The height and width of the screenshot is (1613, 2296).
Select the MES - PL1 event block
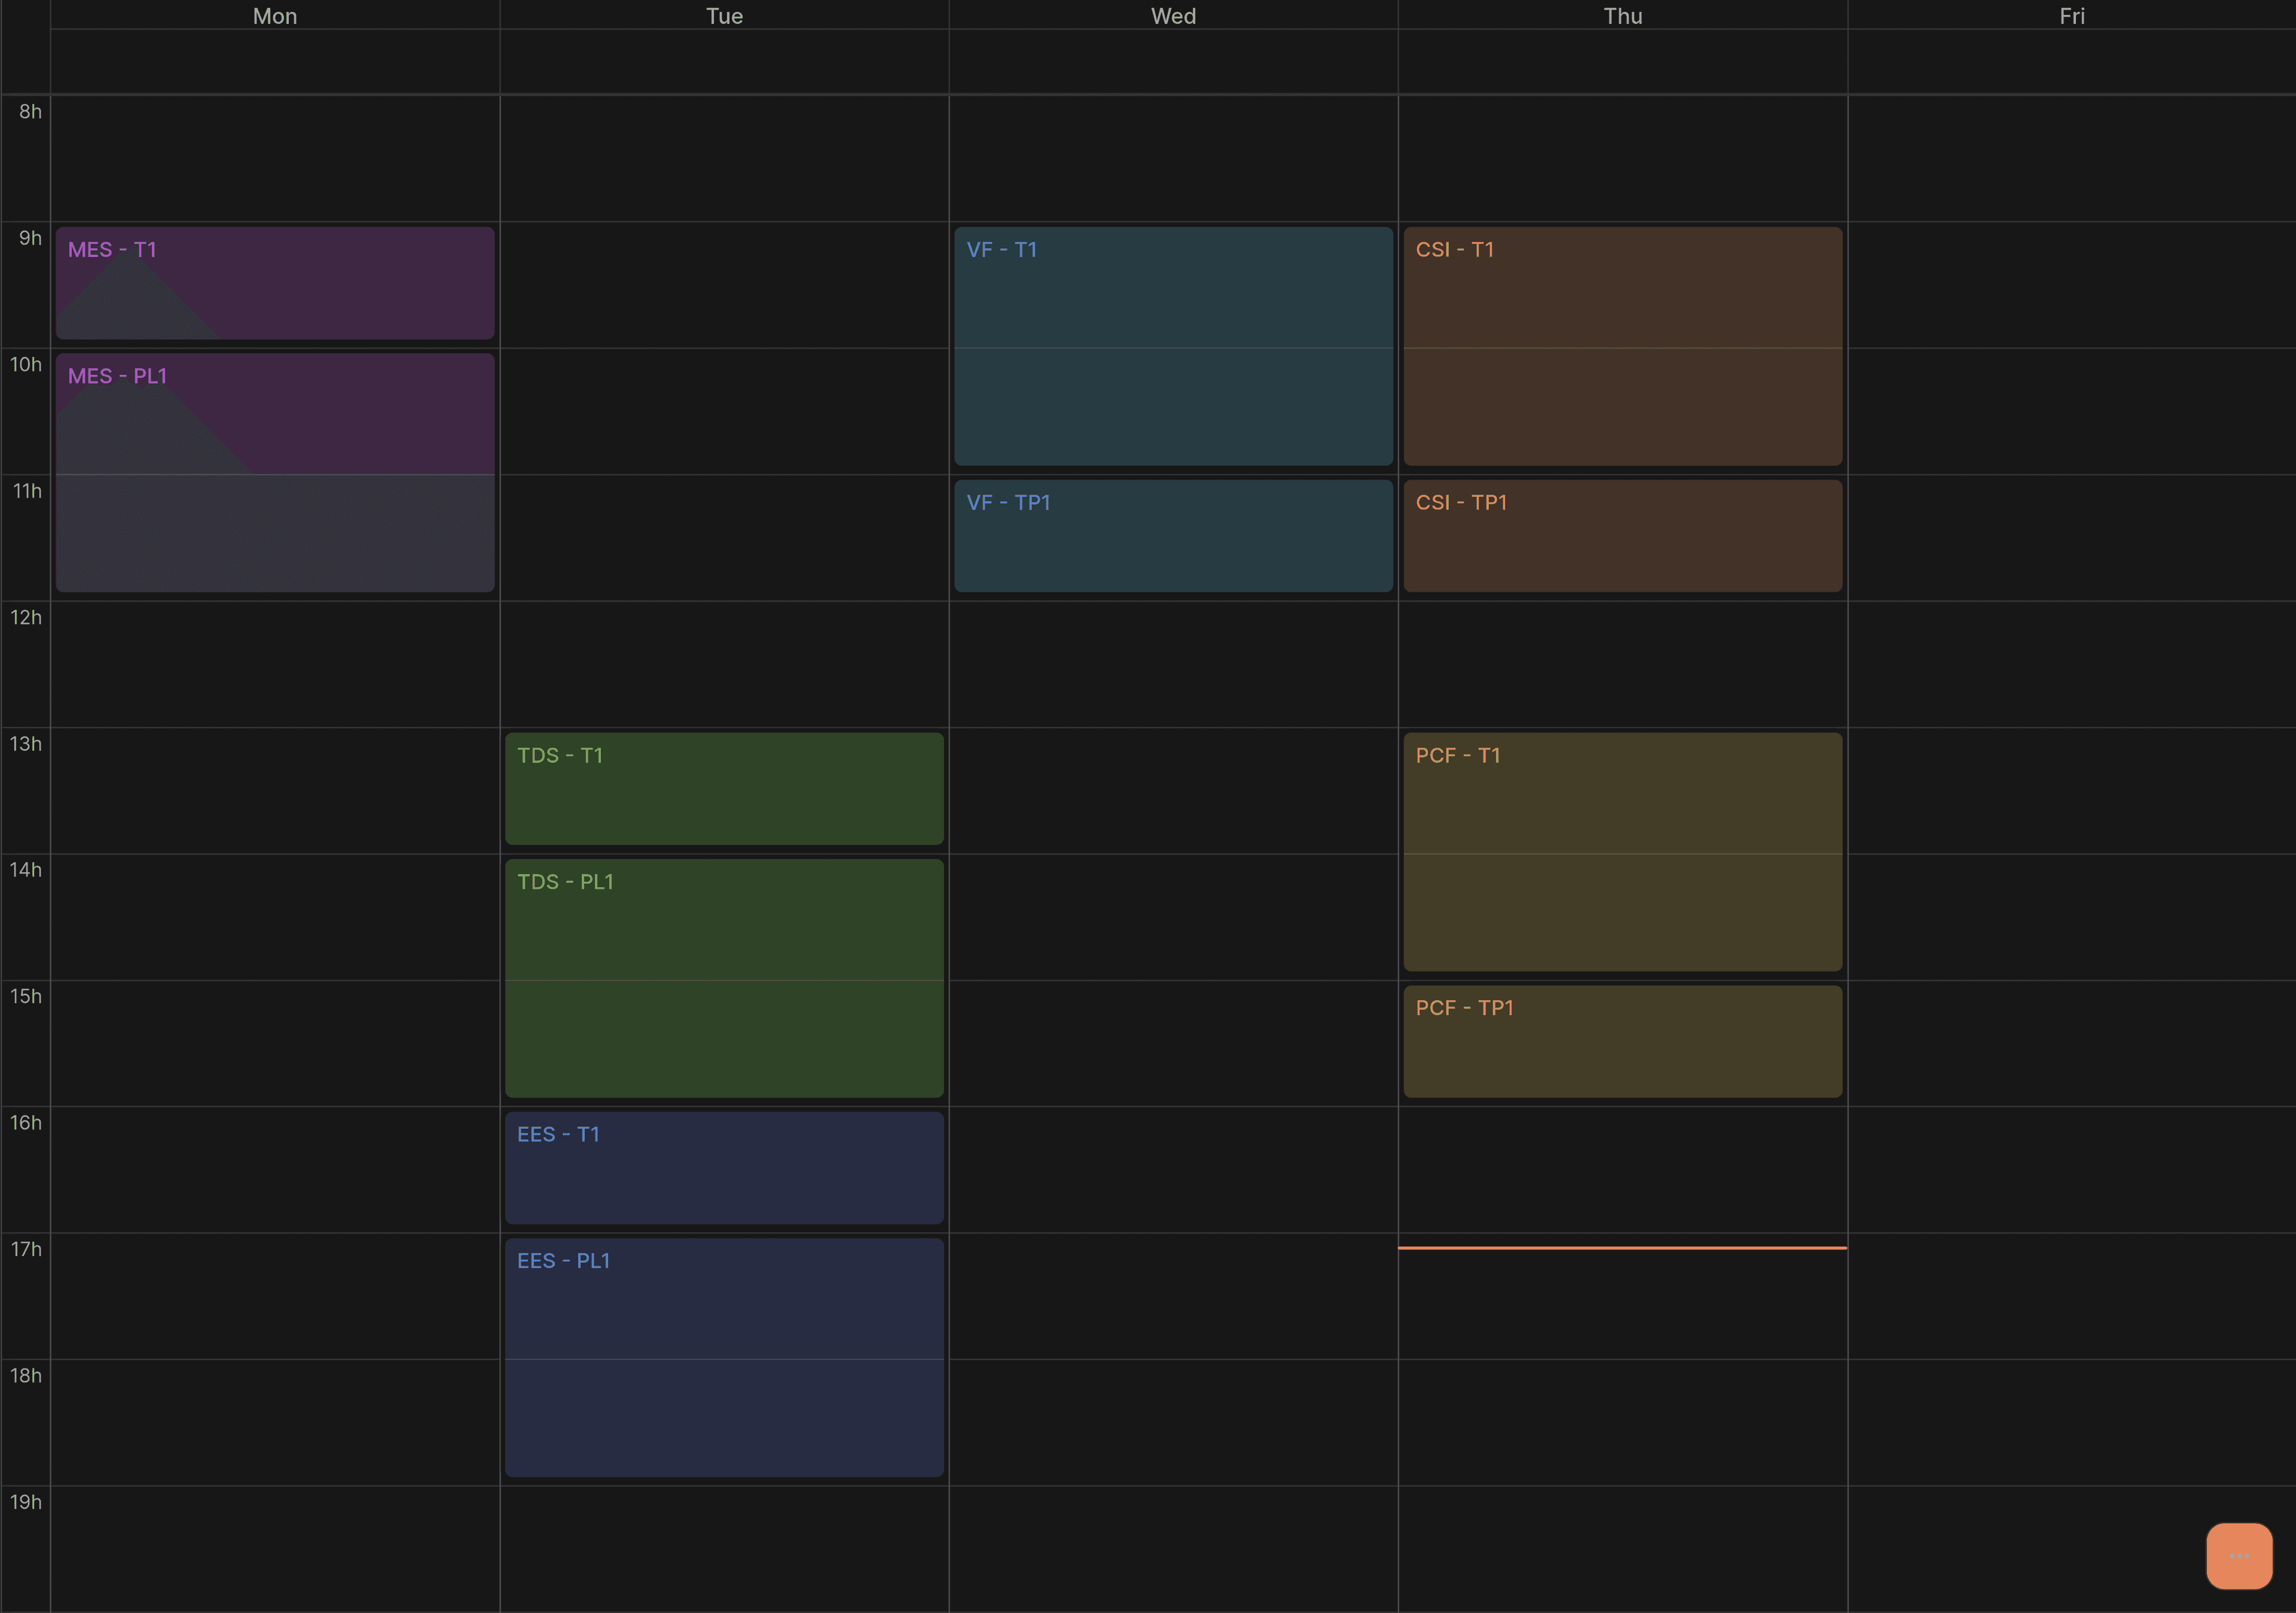pos(275,472)
